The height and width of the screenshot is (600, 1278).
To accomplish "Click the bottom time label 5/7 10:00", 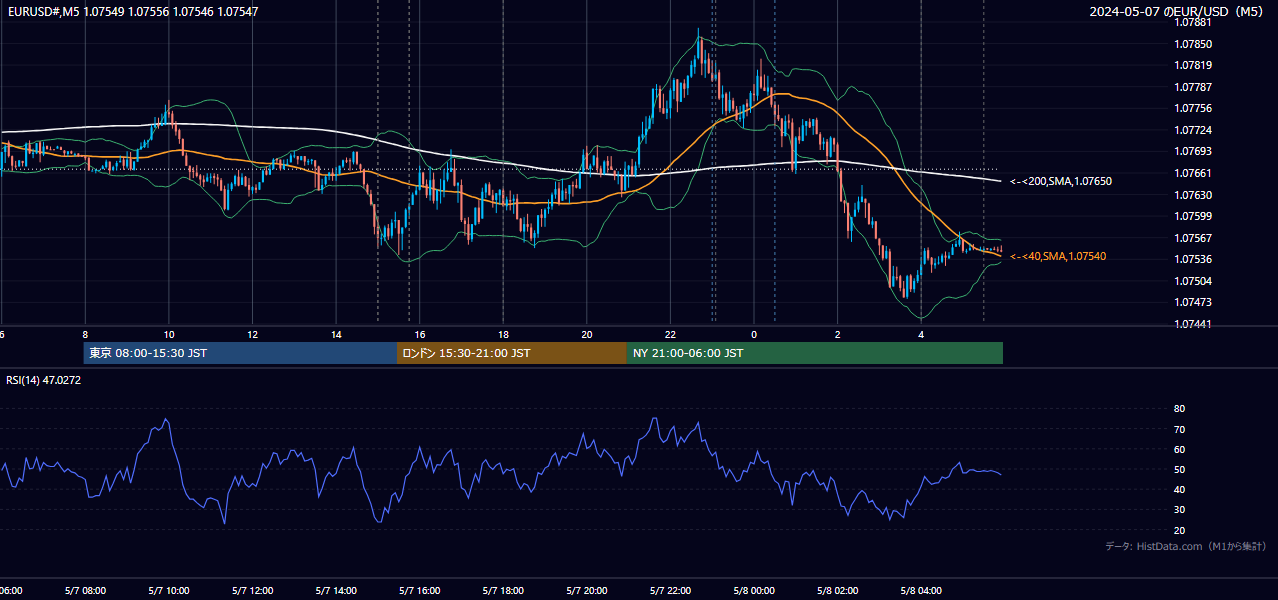I will [168, 591].
